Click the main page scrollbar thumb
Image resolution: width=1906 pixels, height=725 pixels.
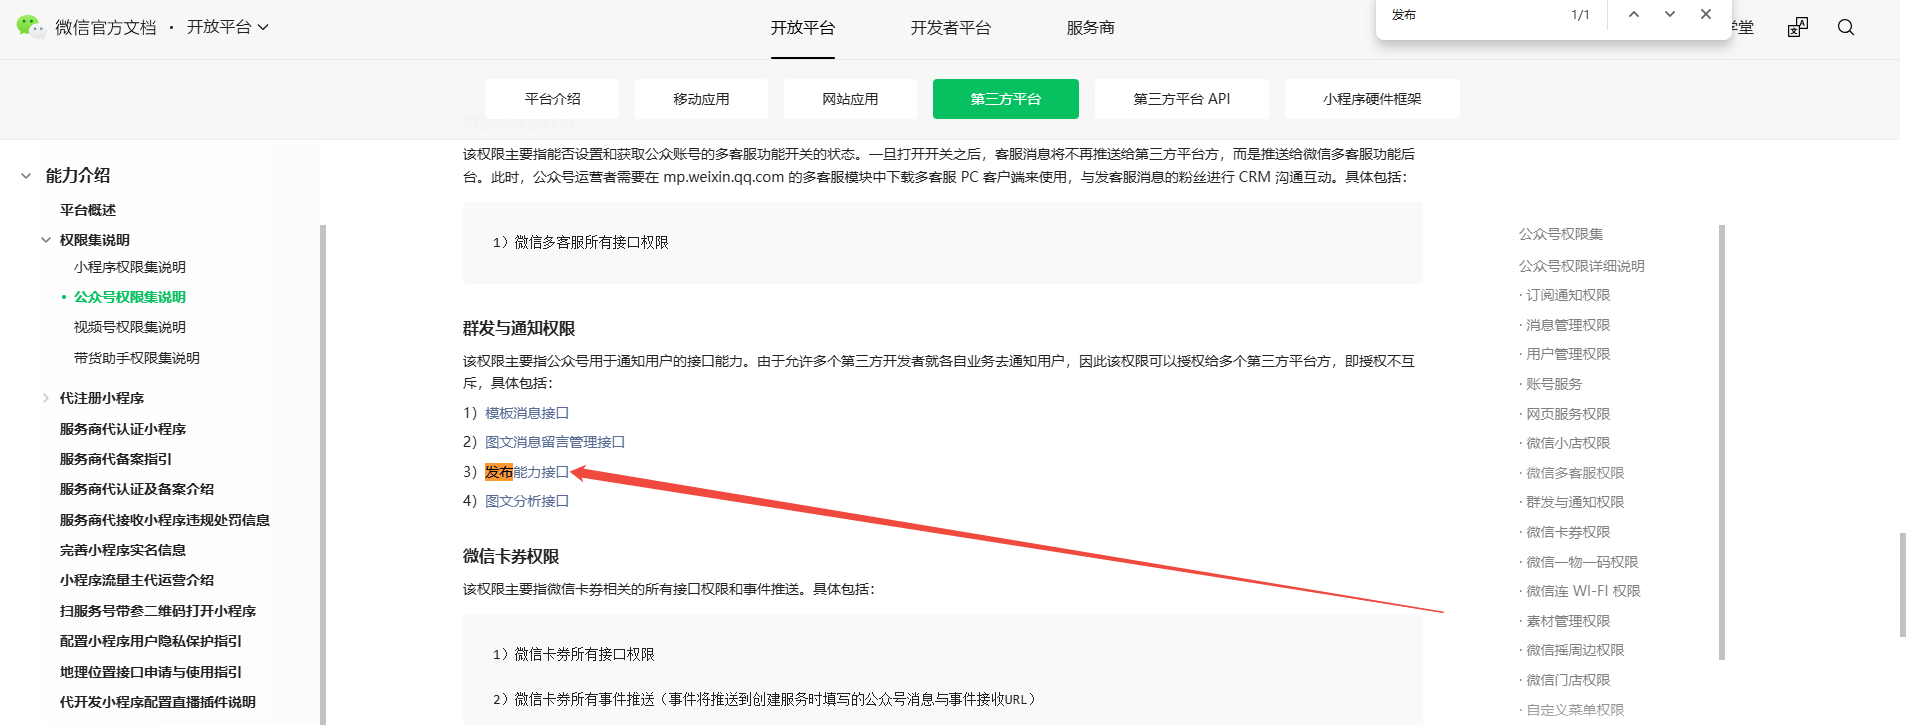(1902, 584)
